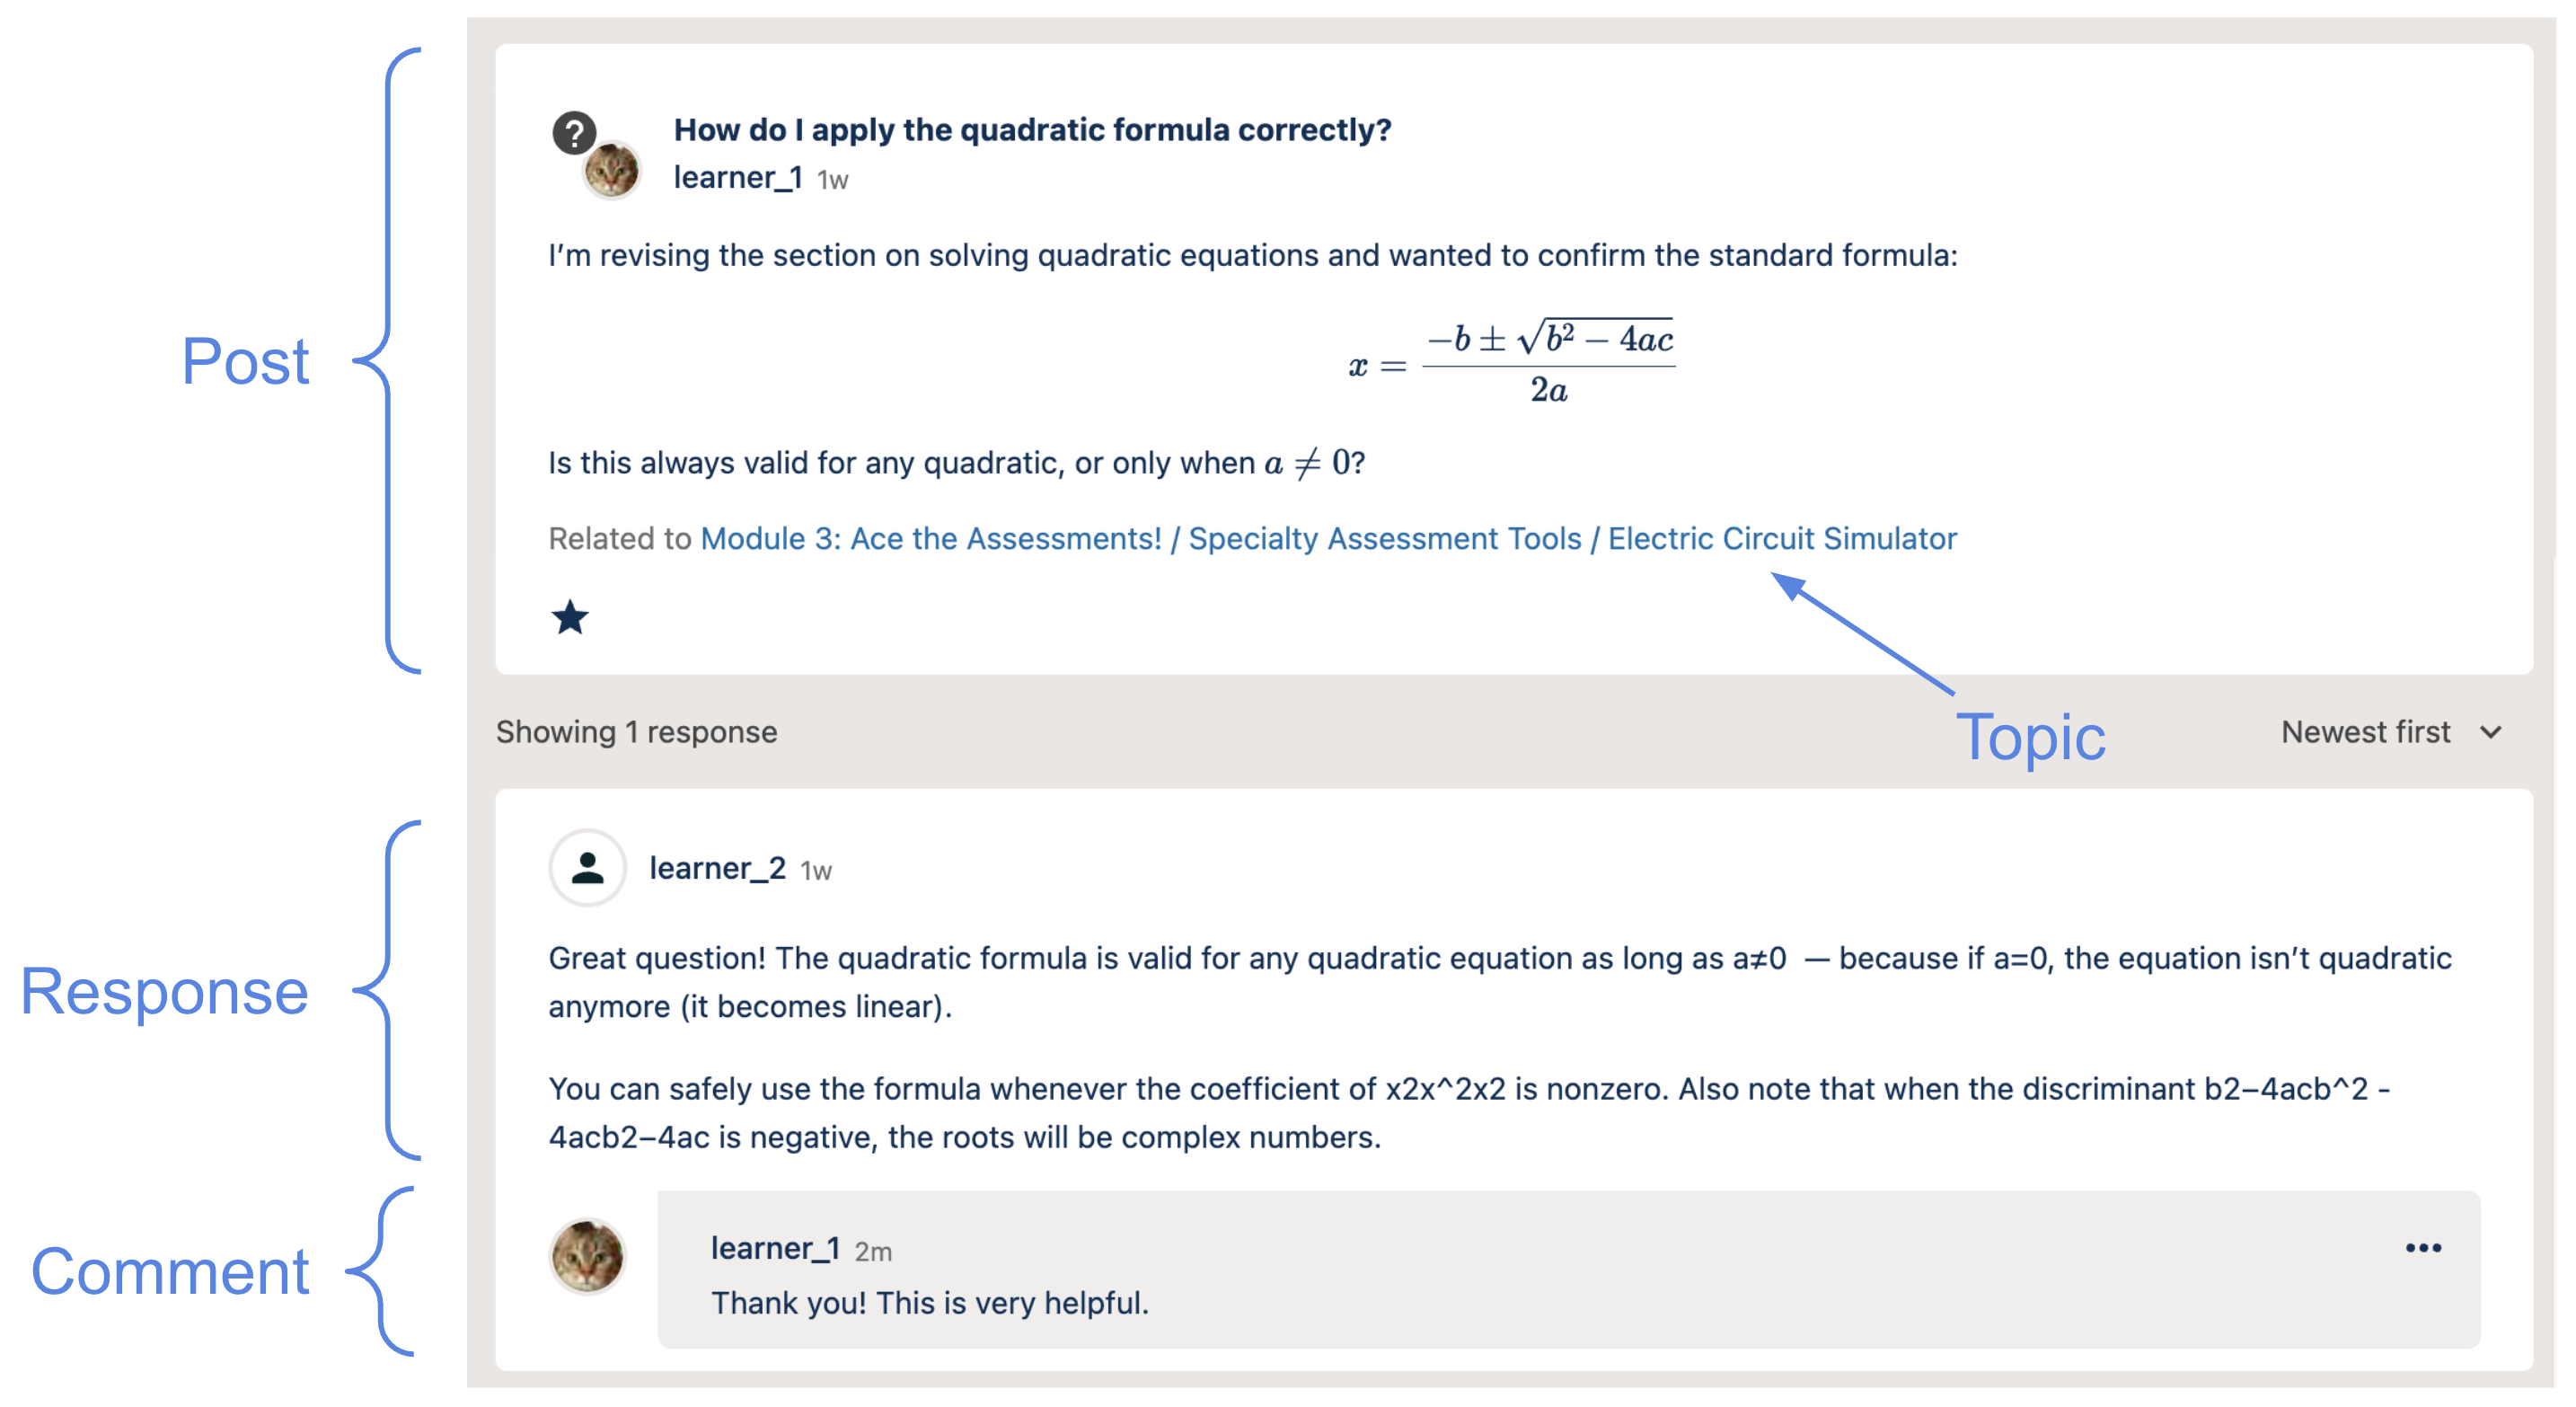The image size is (2576, 1407).
Task: Click the learner_1 username in the post header
Action: click(x=737, y=178)
